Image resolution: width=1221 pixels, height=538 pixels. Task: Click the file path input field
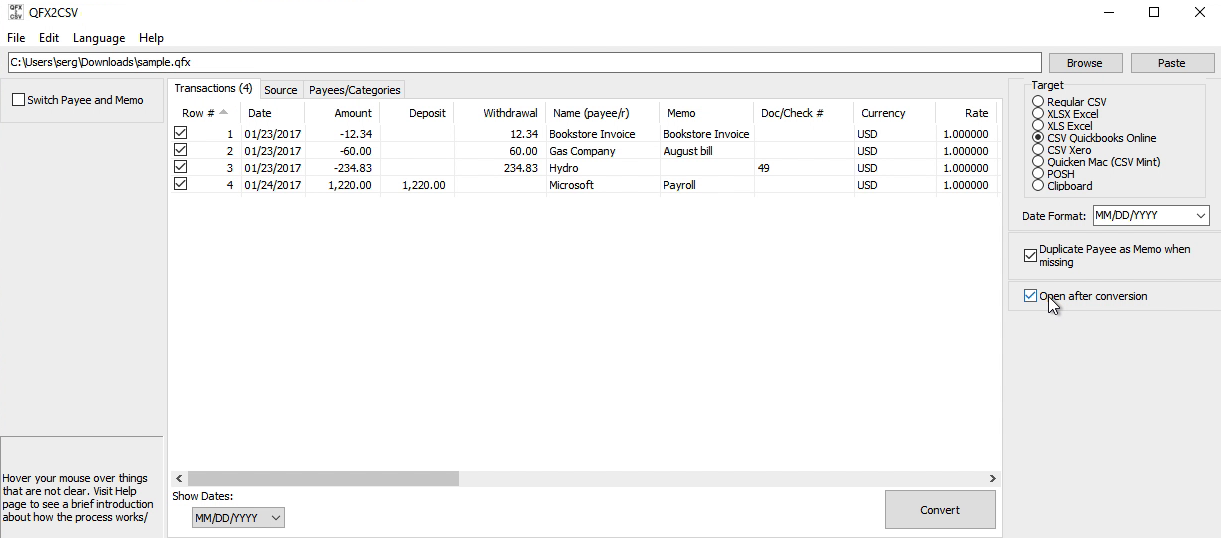524,62
